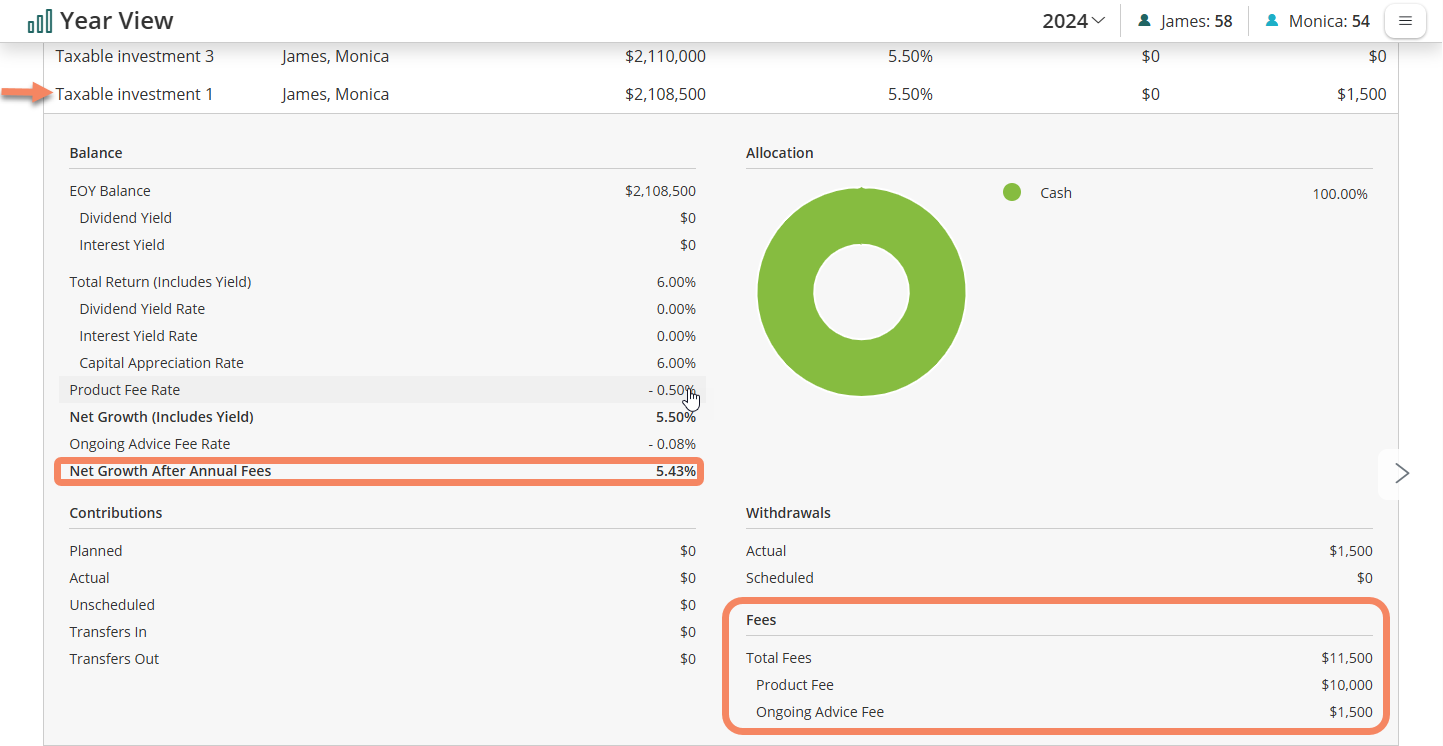This screenshot has width=1443, height=746.
Task: Open the 2024 year dropdown
Action: point(1074,21)
